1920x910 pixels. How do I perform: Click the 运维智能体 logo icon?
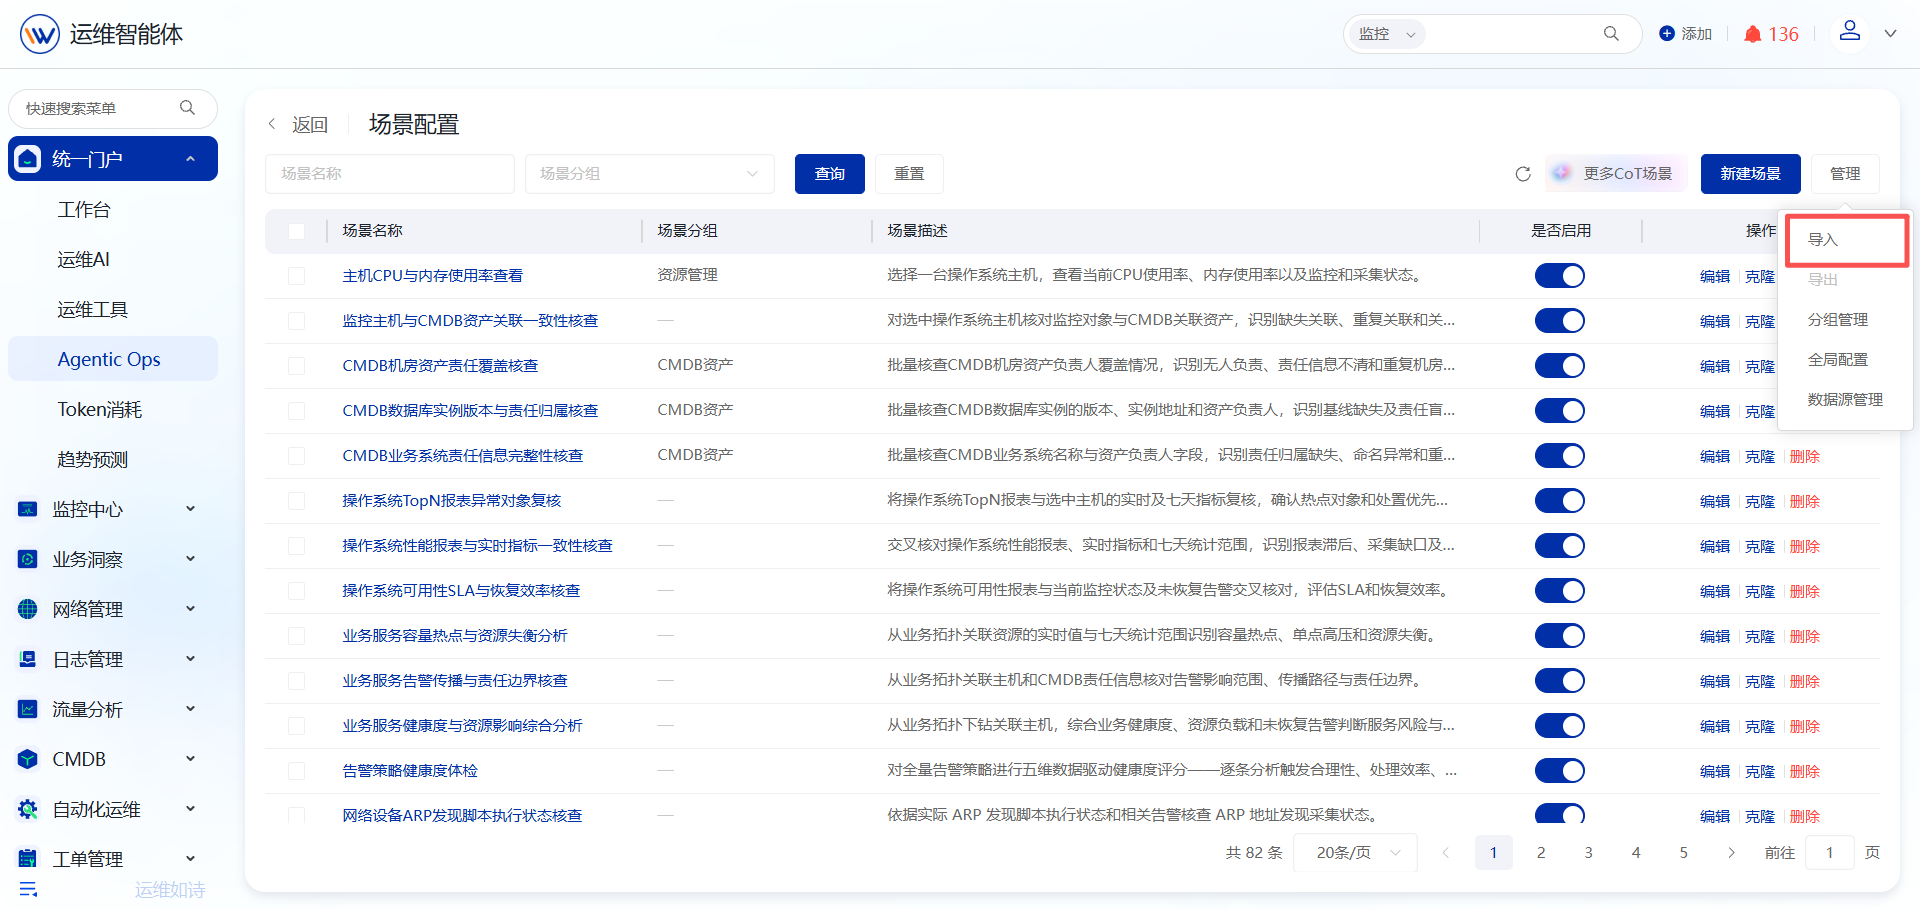(x=40, y=34)
